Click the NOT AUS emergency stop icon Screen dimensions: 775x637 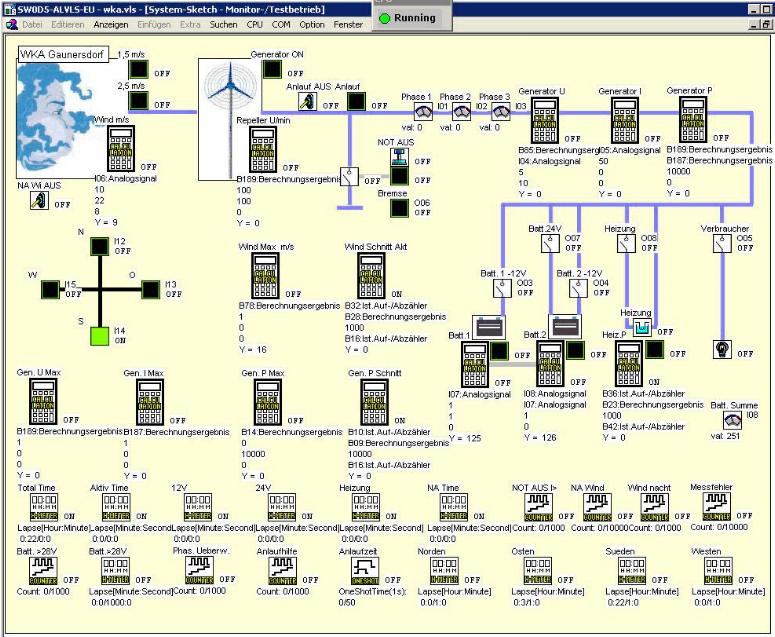(399, 157)
